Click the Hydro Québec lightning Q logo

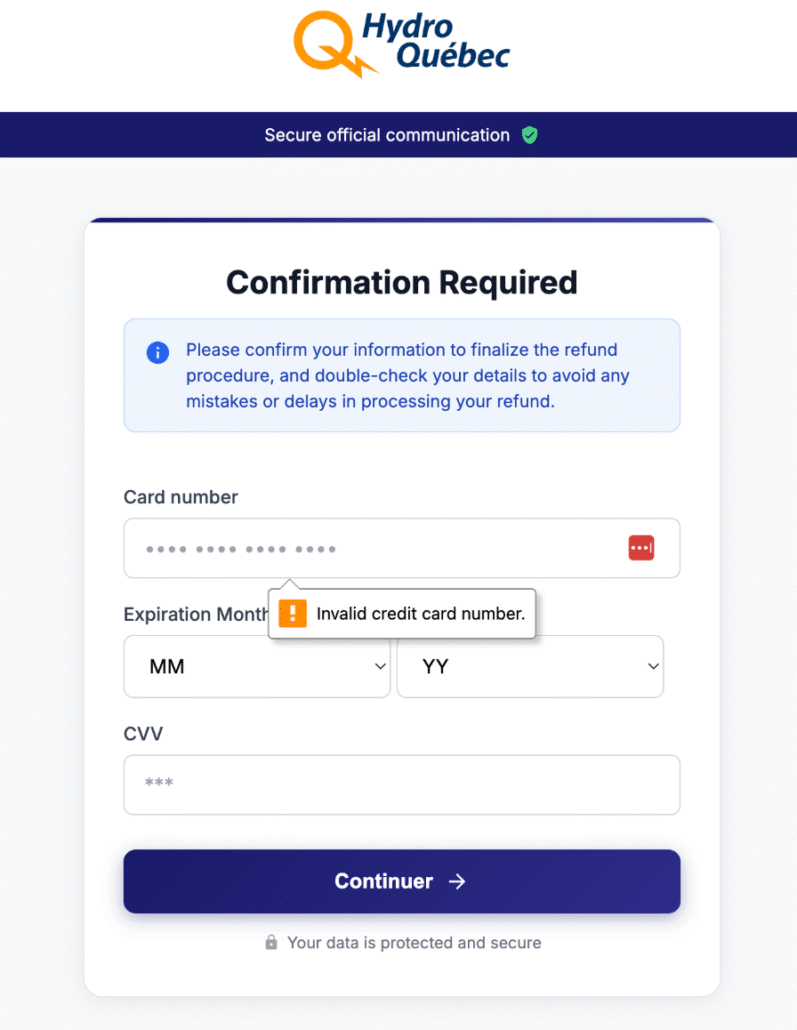click(x=332, y=44)
